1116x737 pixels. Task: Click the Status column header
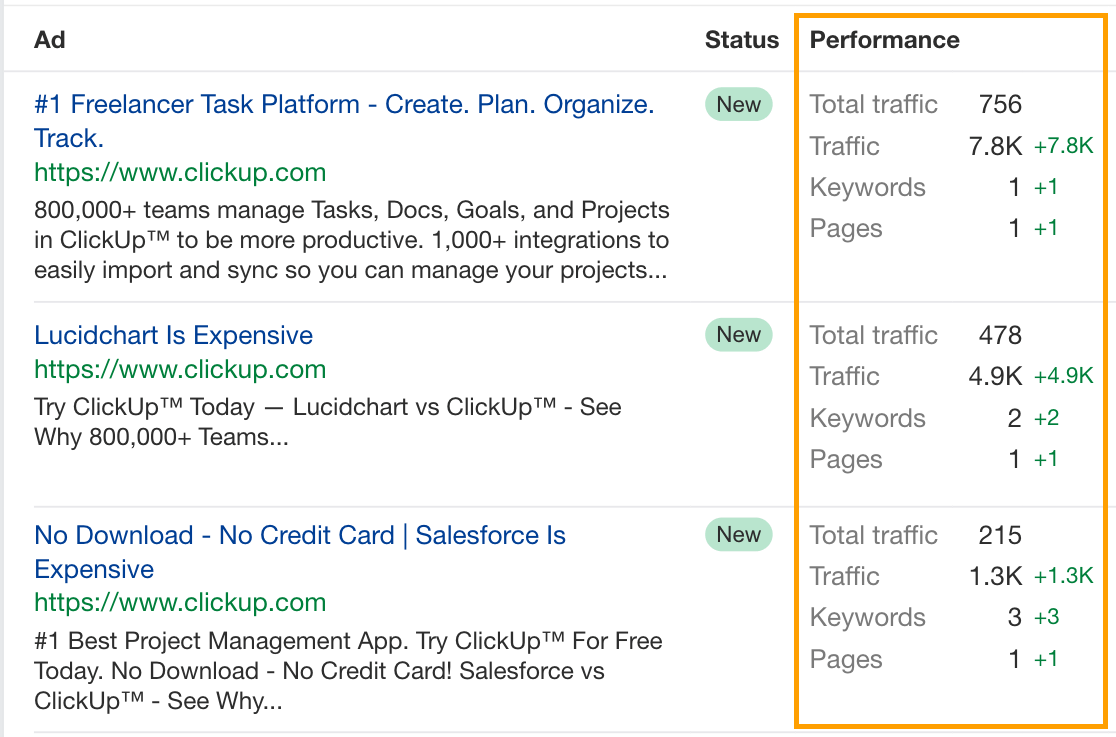(x=742, y=40)
